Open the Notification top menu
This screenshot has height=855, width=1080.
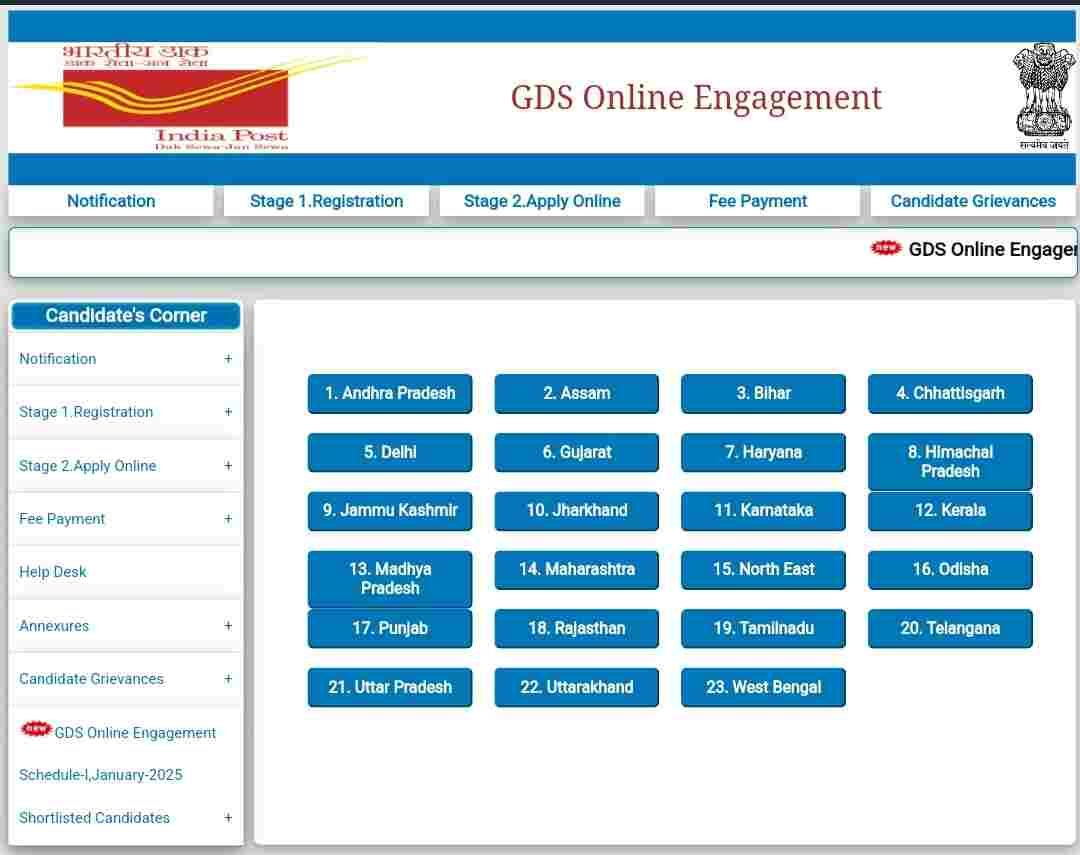(111, 201)
